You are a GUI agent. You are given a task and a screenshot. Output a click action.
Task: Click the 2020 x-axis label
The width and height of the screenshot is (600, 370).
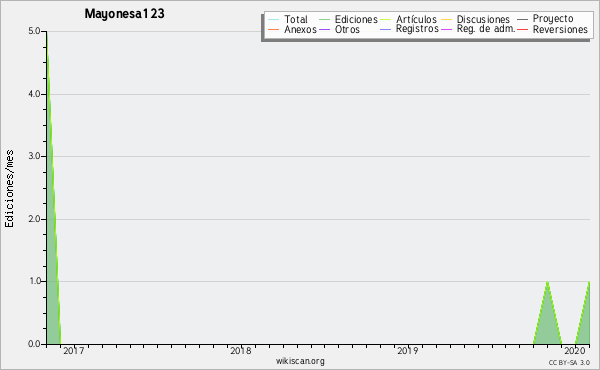pos(575,350)
